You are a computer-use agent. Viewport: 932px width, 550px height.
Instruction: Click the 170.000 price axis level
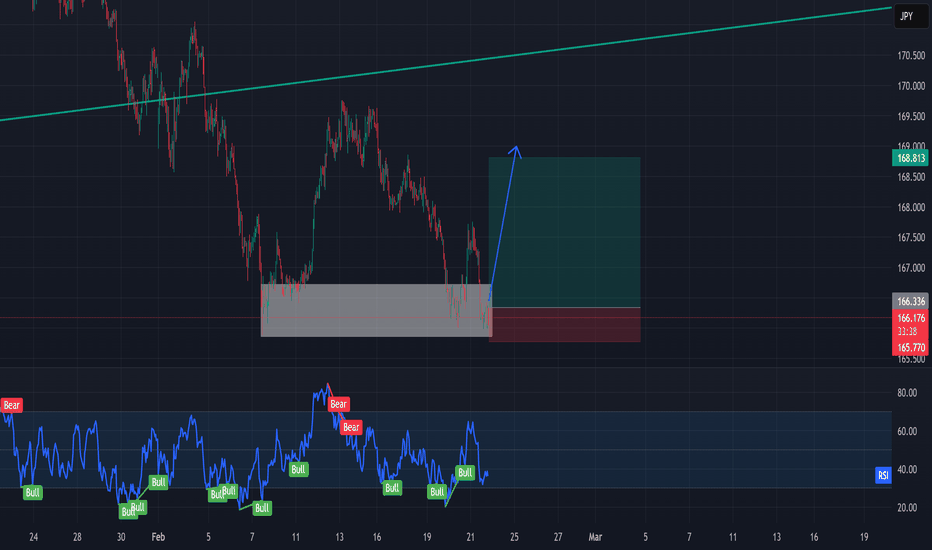pos(911,86)
